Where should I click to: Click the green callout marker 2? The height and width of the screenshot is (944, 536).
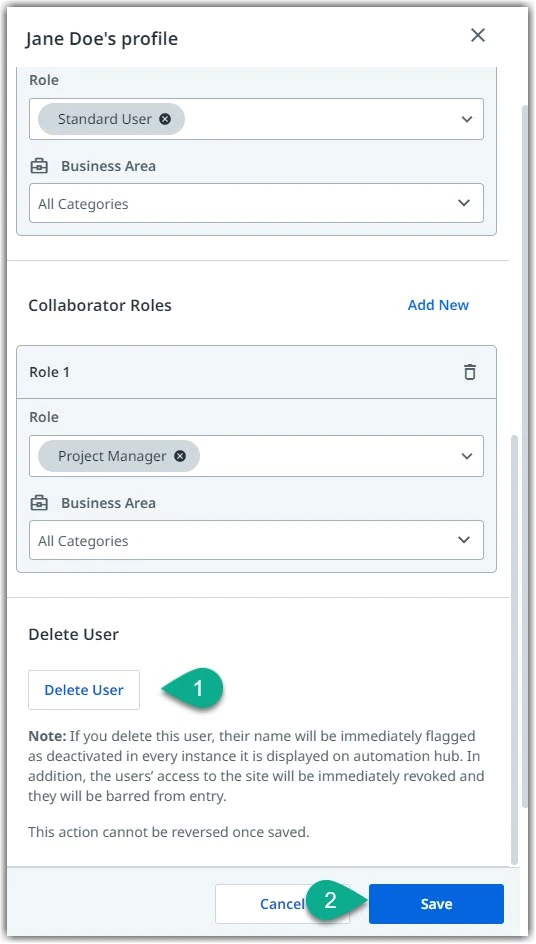336,900
